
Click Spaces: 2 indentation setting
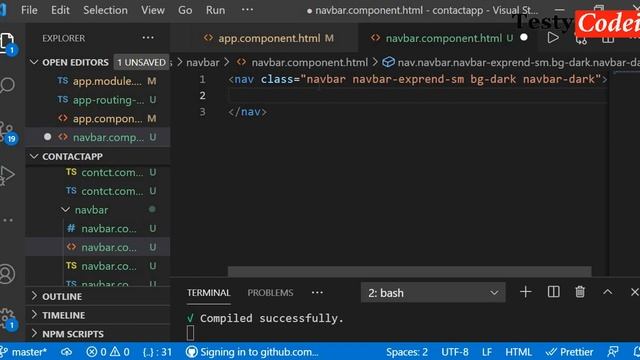point(407,352)
